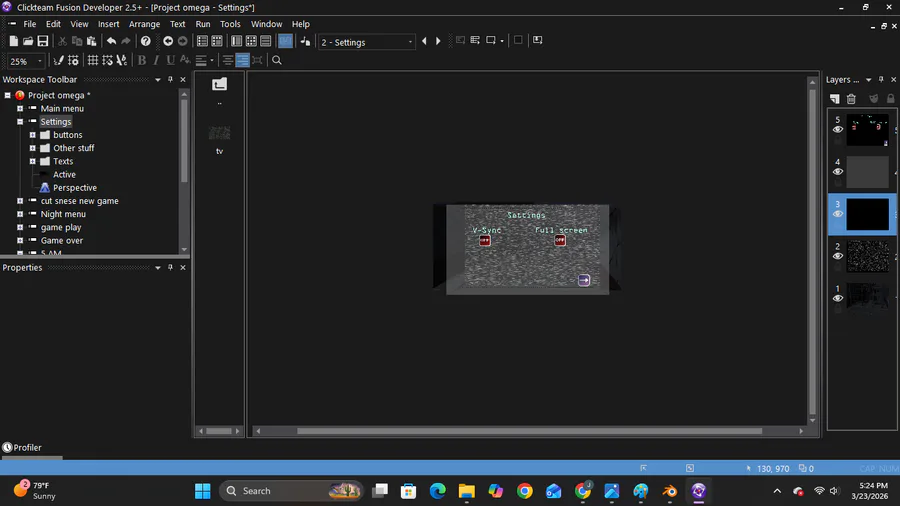
Task: Click the horizontal scrollbar of the frame editor
Action: coord(529,431)
